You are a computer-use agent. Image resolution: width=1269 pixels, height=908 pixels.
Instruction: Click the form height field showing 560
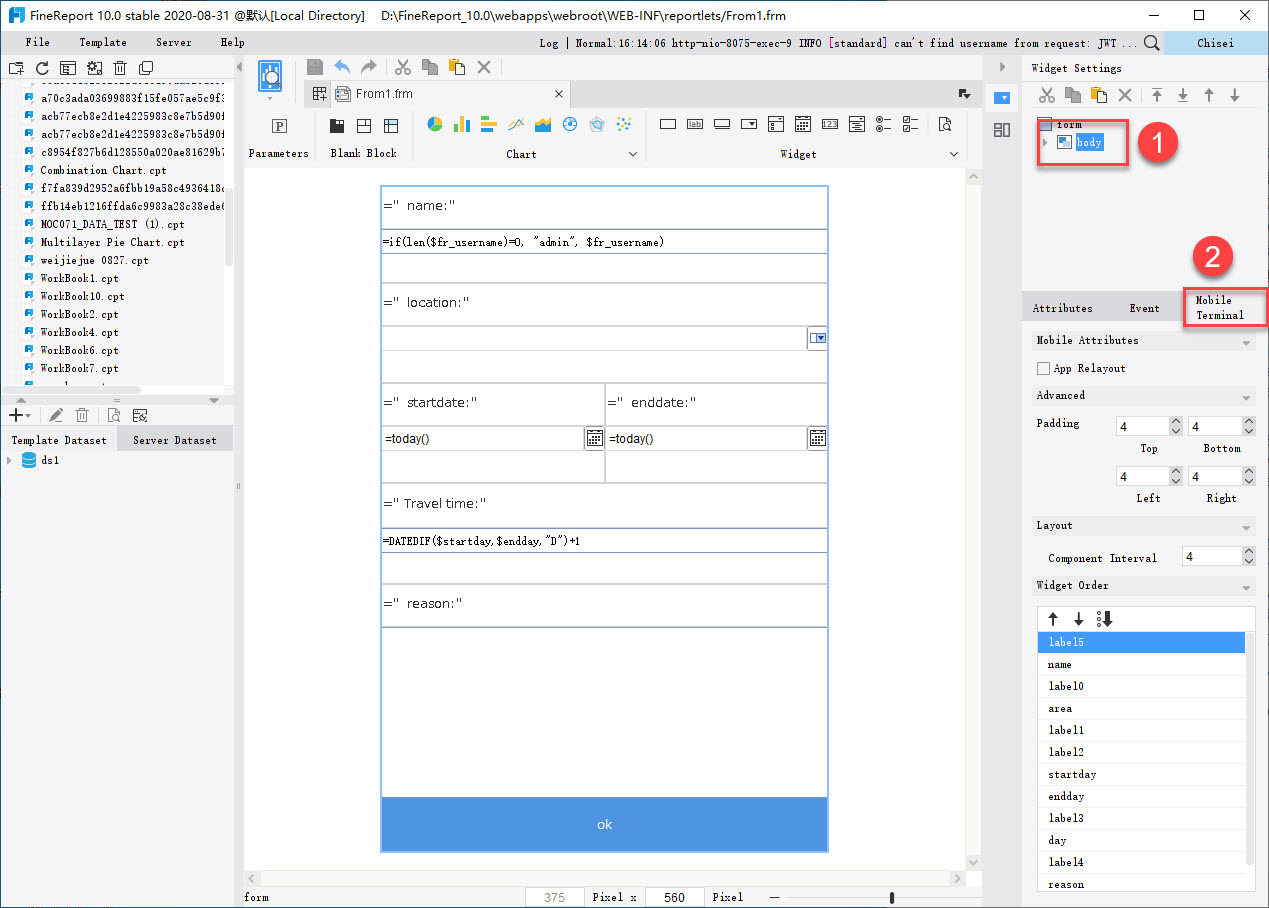(675, 897)
